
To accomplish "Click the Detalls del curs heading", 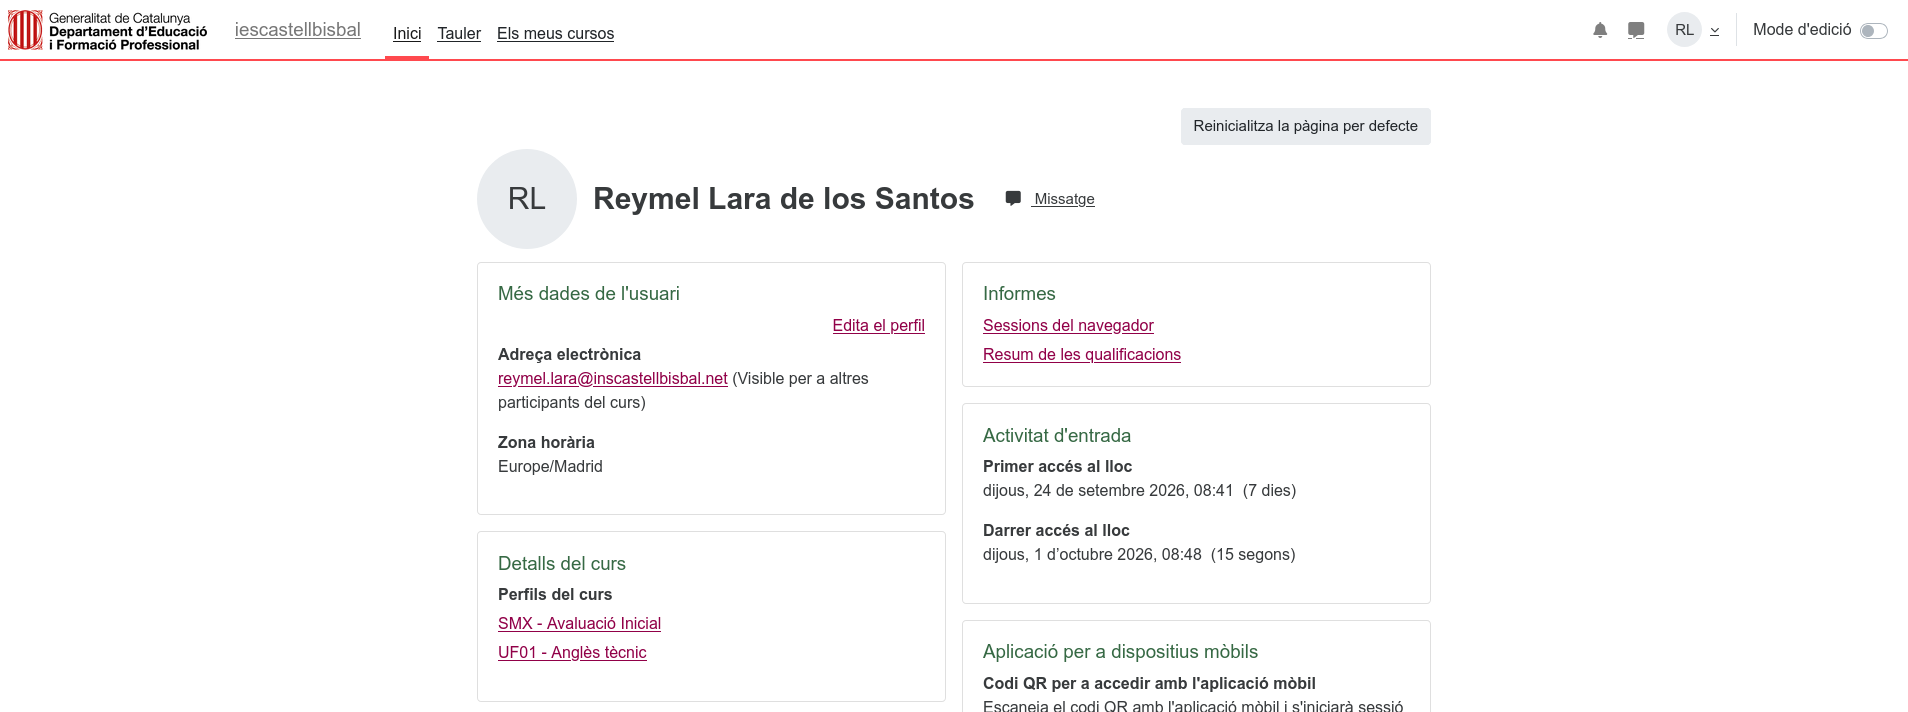I will (562, 563).
